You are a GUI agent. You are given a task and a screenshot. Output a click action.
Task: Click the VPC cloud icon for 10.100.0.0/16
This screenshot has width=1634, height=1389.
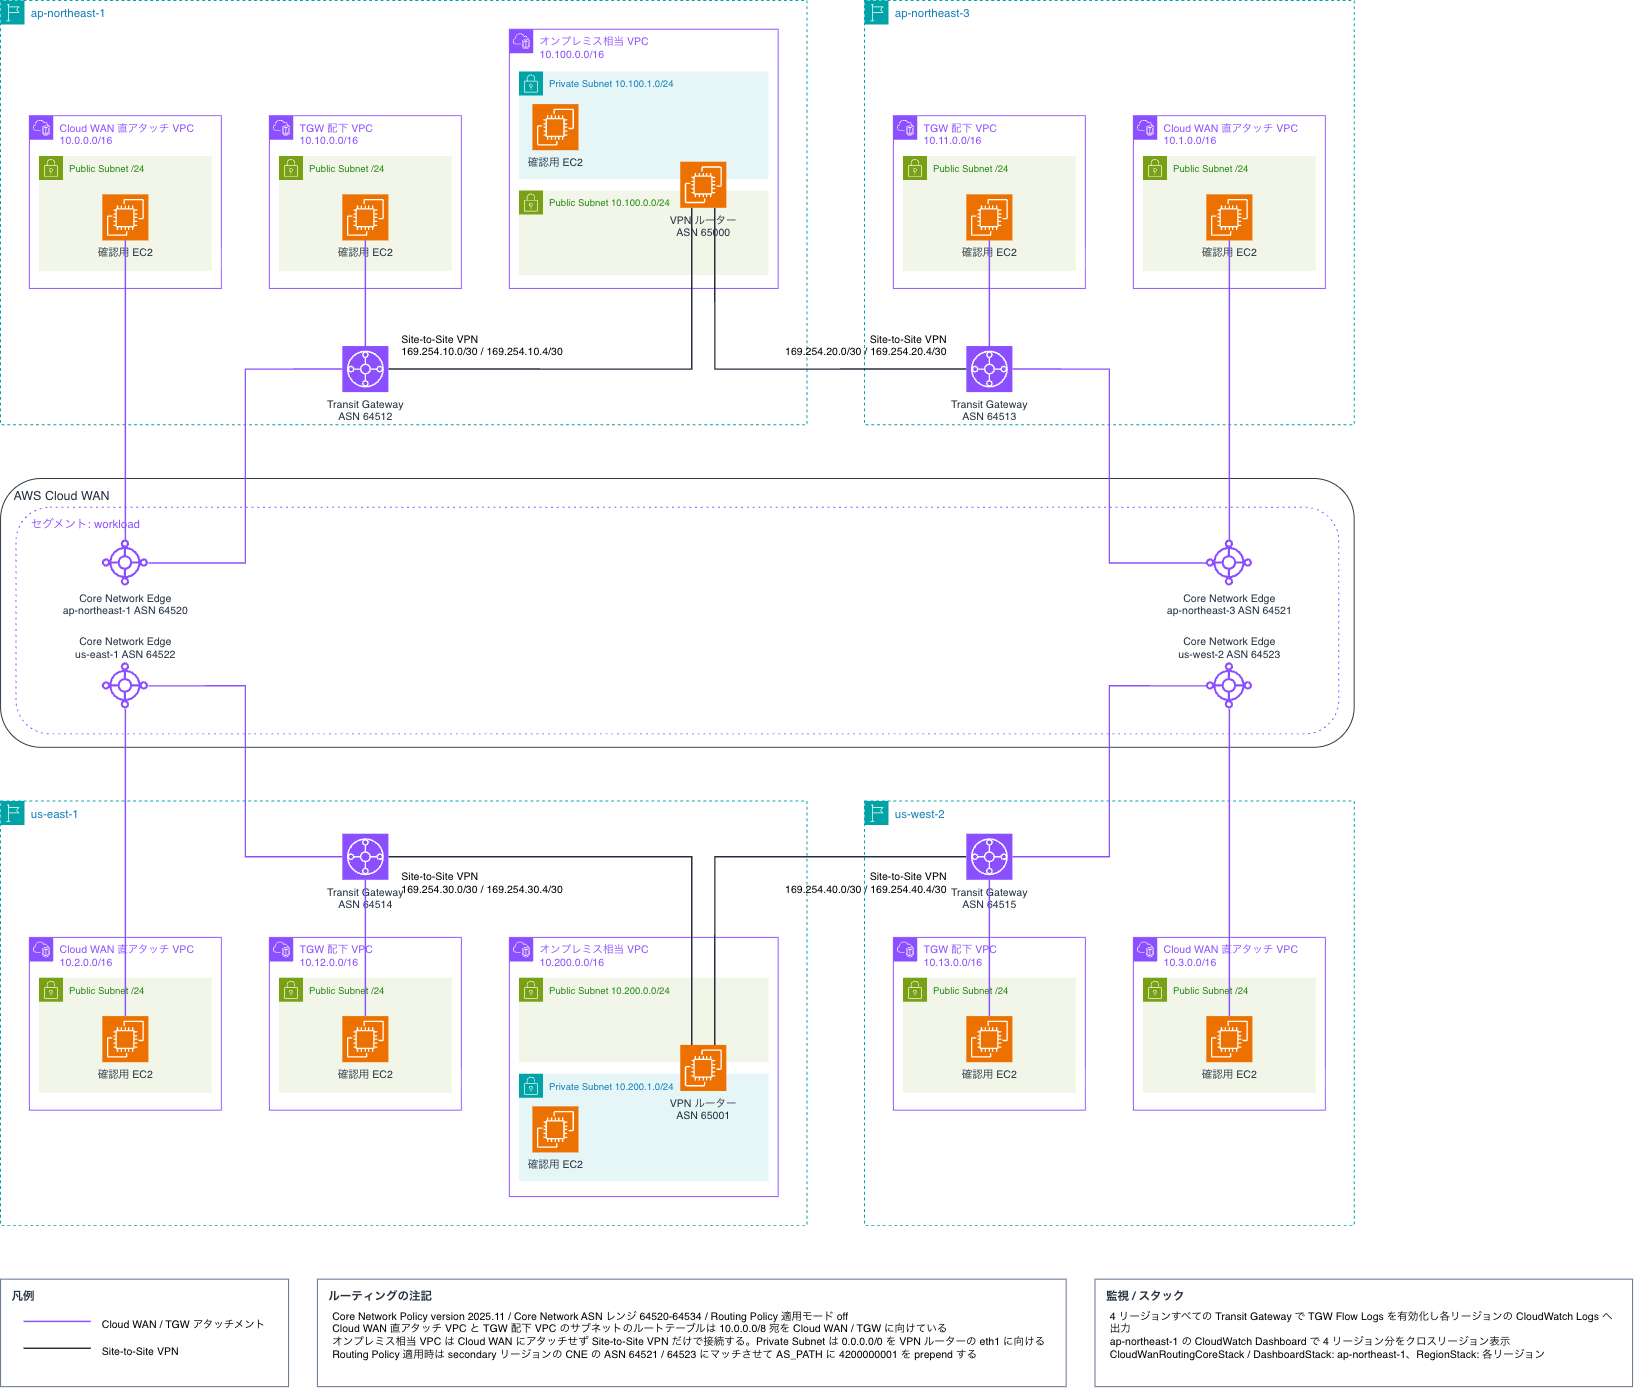coord(521,41)
